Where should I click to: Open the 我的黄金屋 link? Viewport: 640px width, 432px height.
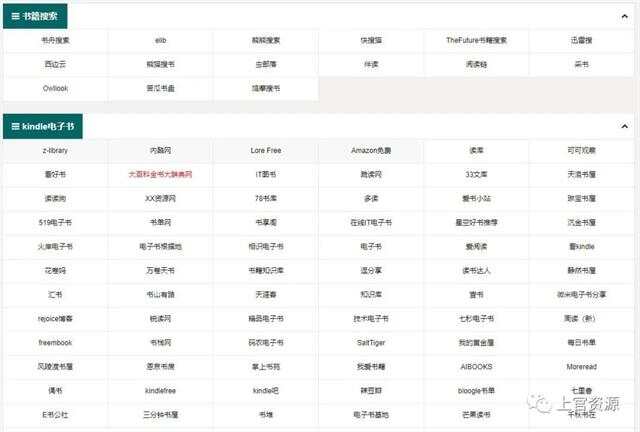476,343
